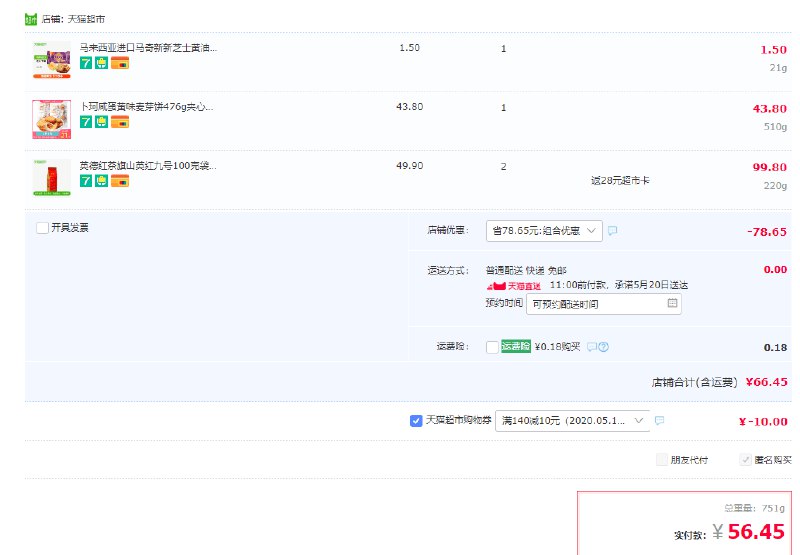Uncheck the 天猫超市购物券 coupon checkbox

point(416,421)
